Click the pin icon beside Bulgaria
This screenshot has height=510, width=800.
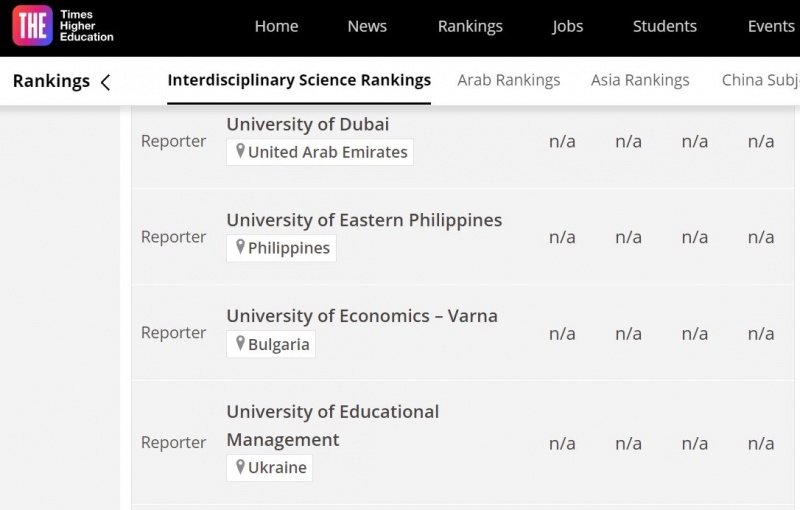(x=240, y=343)
